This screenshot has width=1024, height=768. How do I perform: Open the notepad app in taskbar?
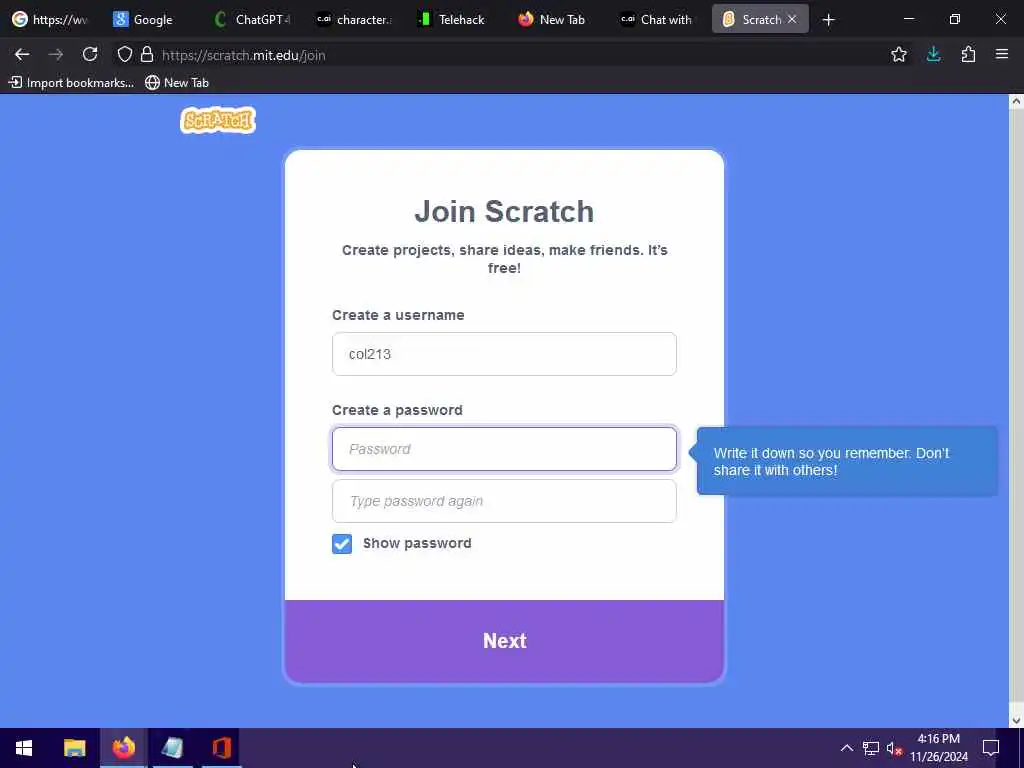click(x=172, y=748)
